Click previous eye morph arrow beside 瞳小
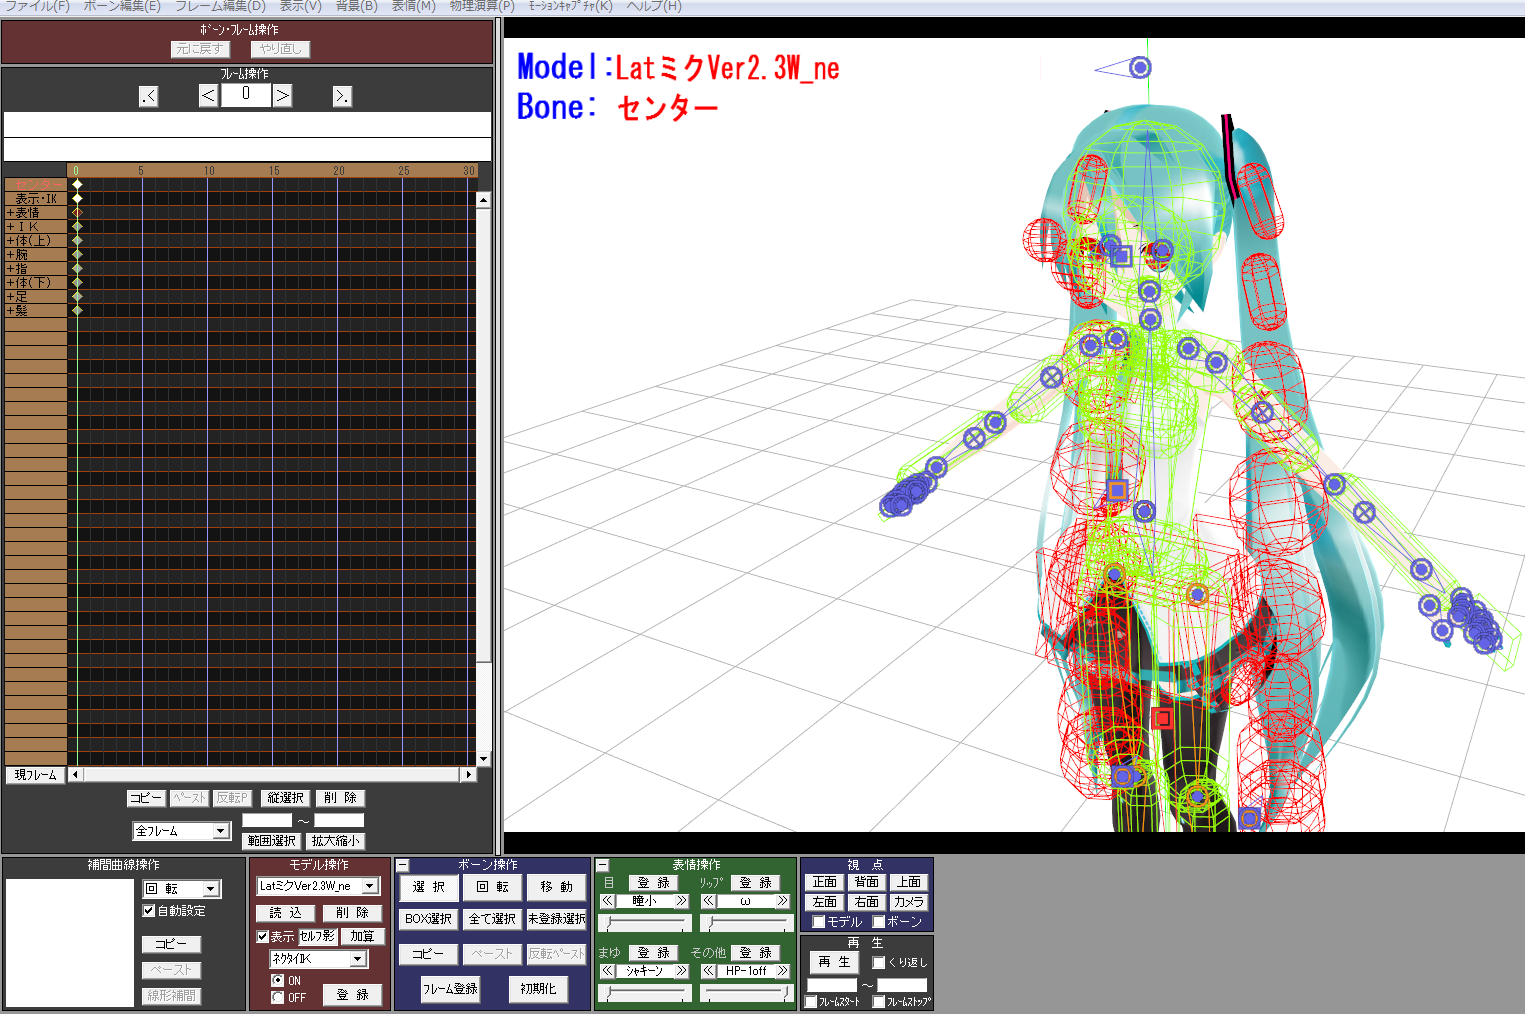The image size is (1525, 1014). point(607,901)
